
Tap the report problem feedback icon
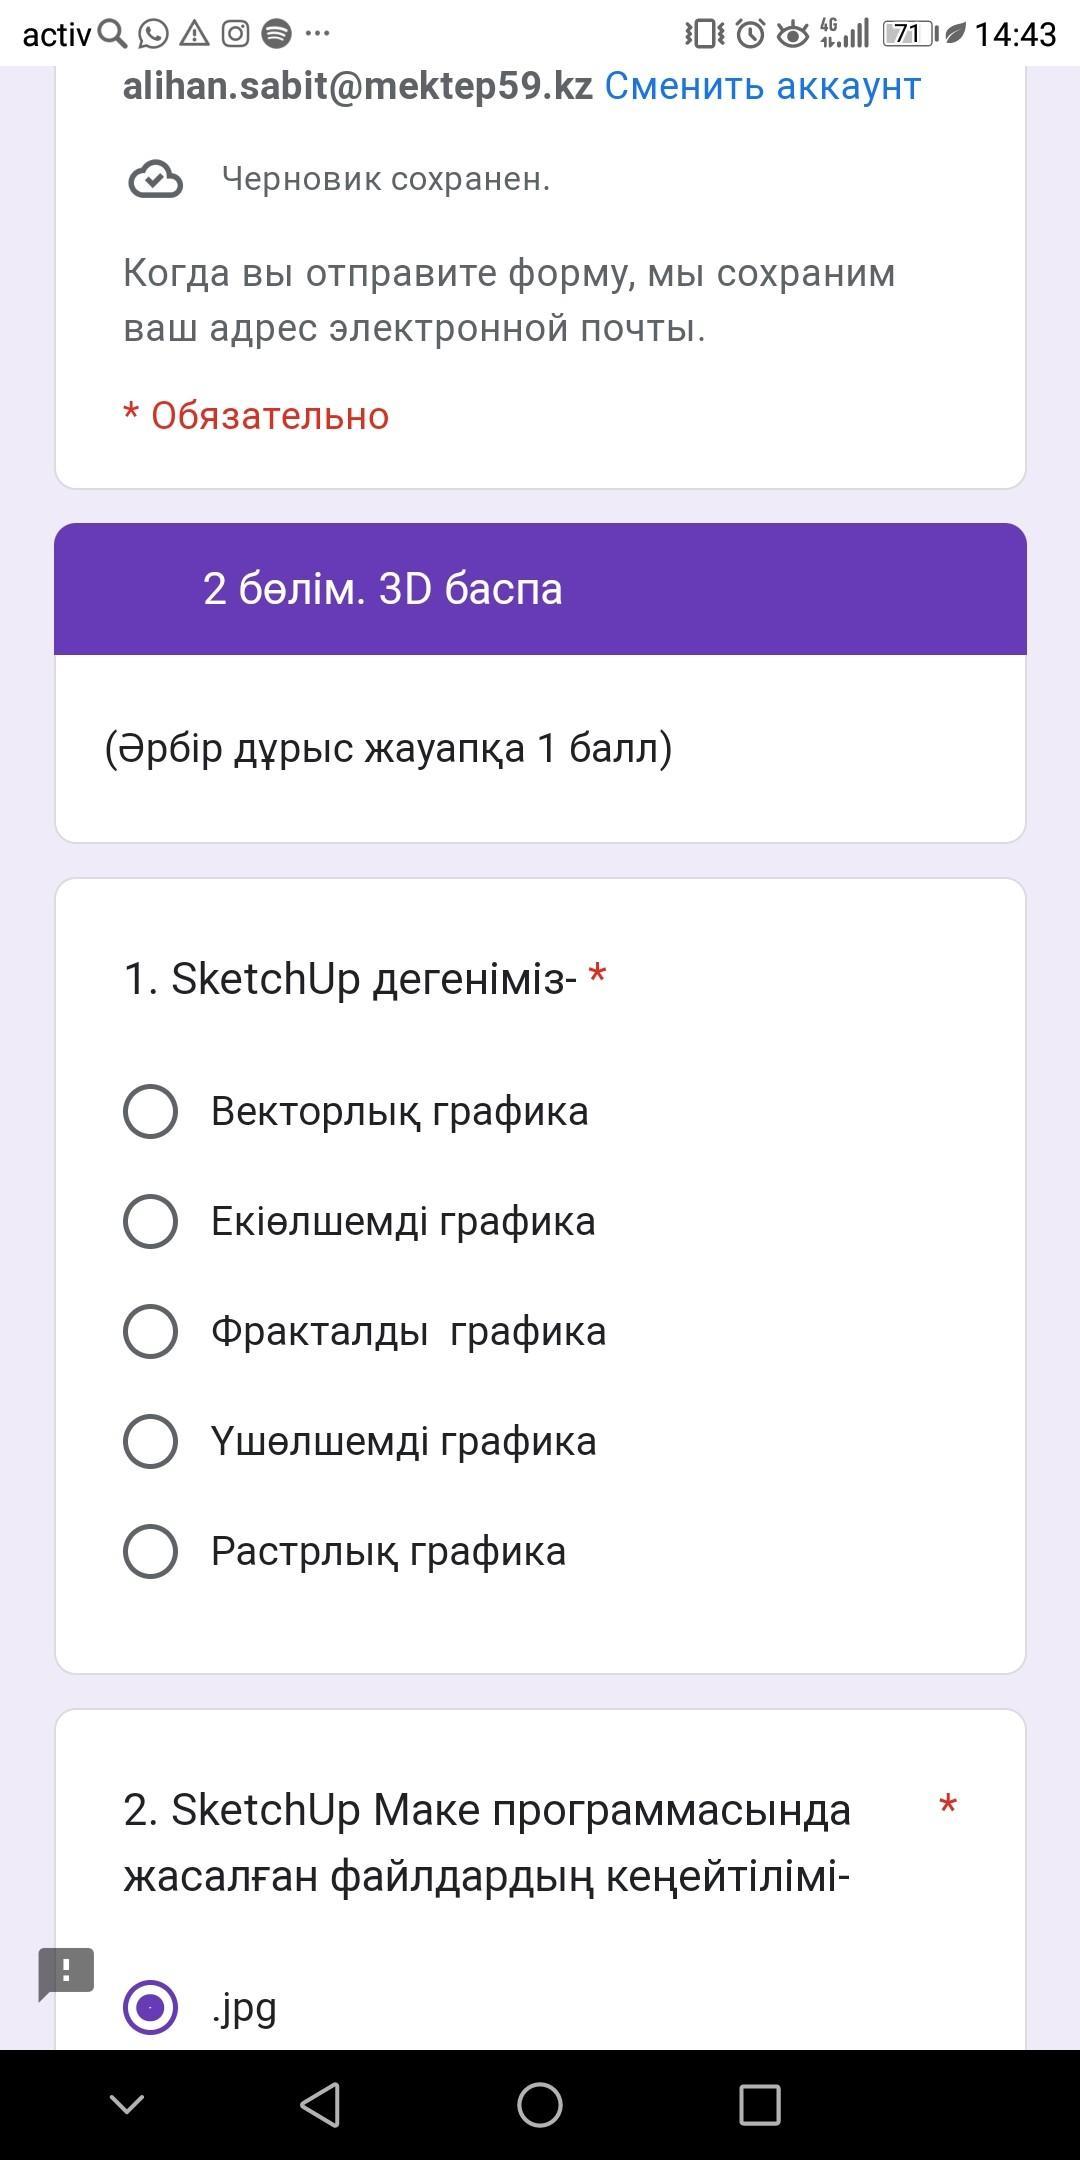pyautogui.click(x=66, y=1973)
